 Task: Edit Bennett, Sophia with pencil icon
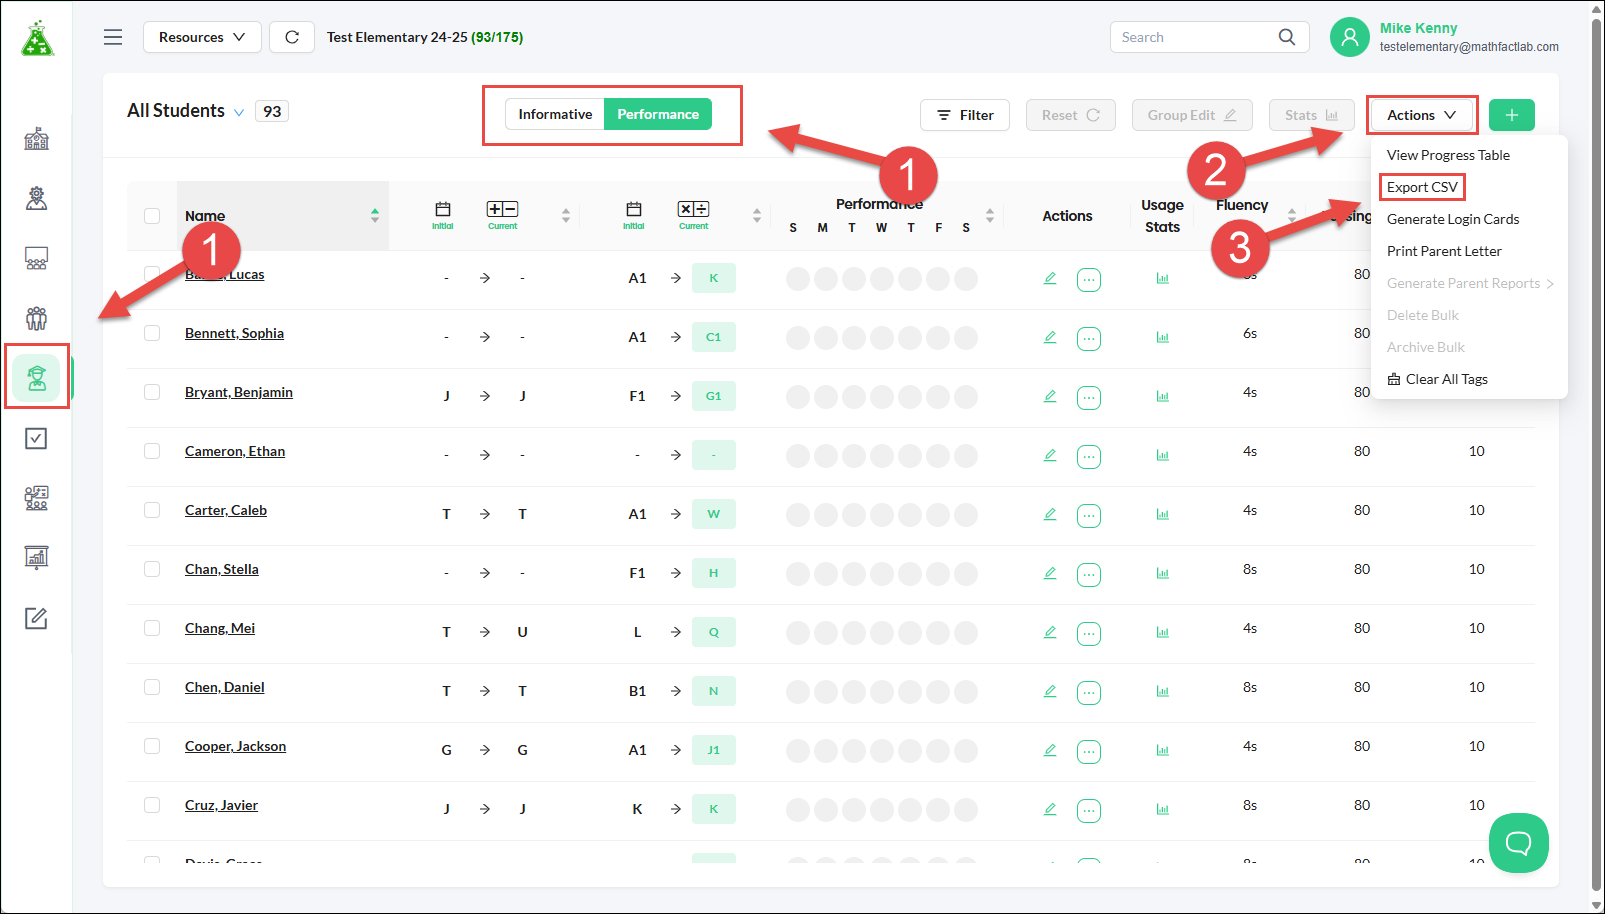pos(1050,337)
